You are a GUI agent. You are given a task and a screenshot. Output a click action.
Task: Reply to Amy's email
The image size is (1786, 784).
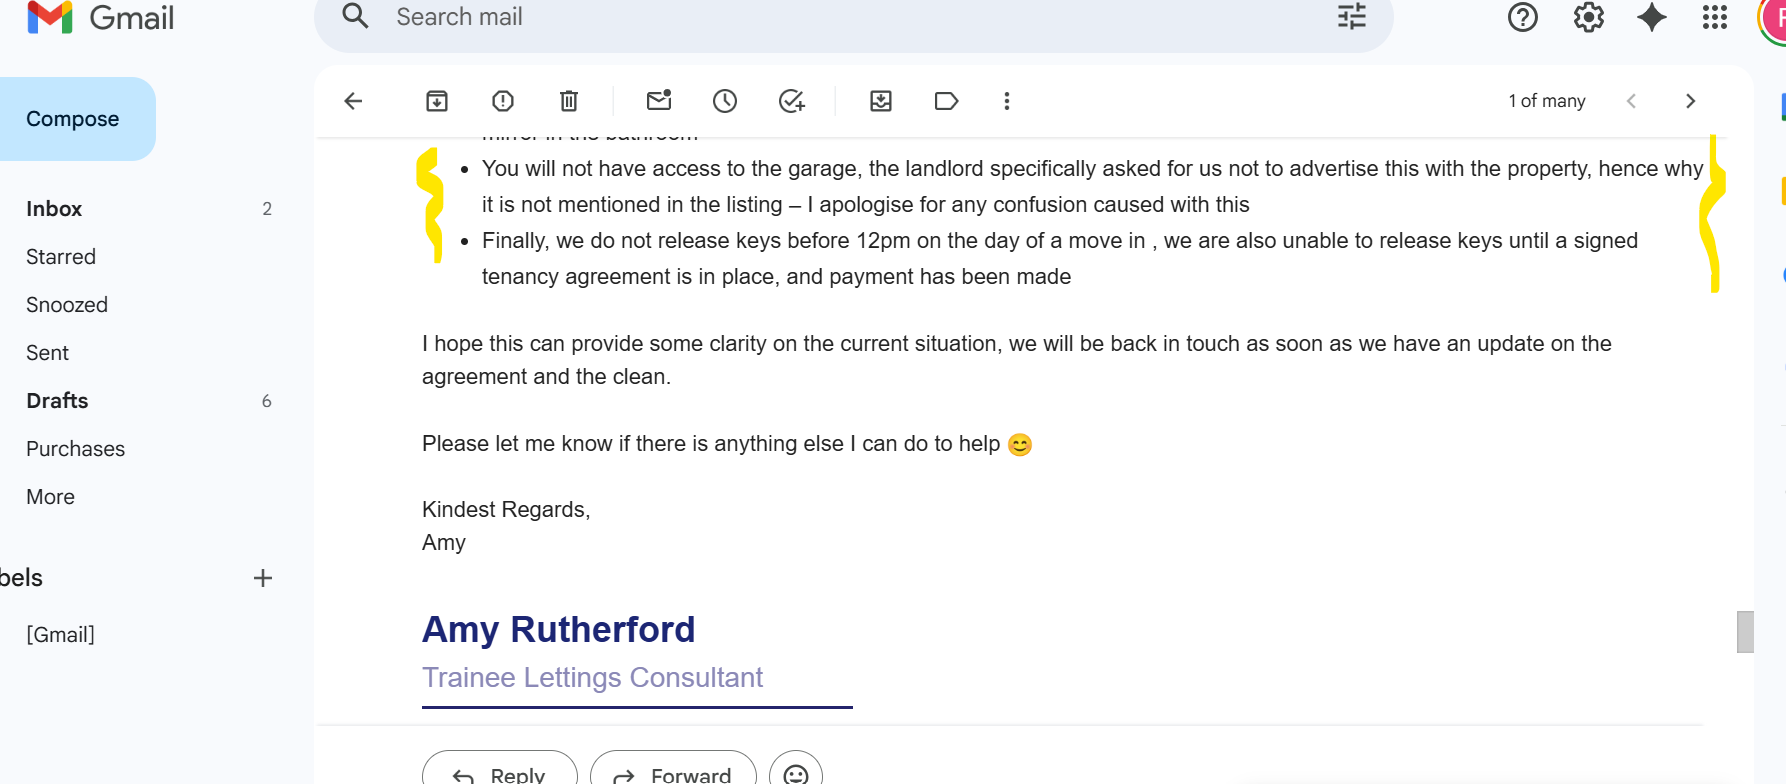(500, 772)
